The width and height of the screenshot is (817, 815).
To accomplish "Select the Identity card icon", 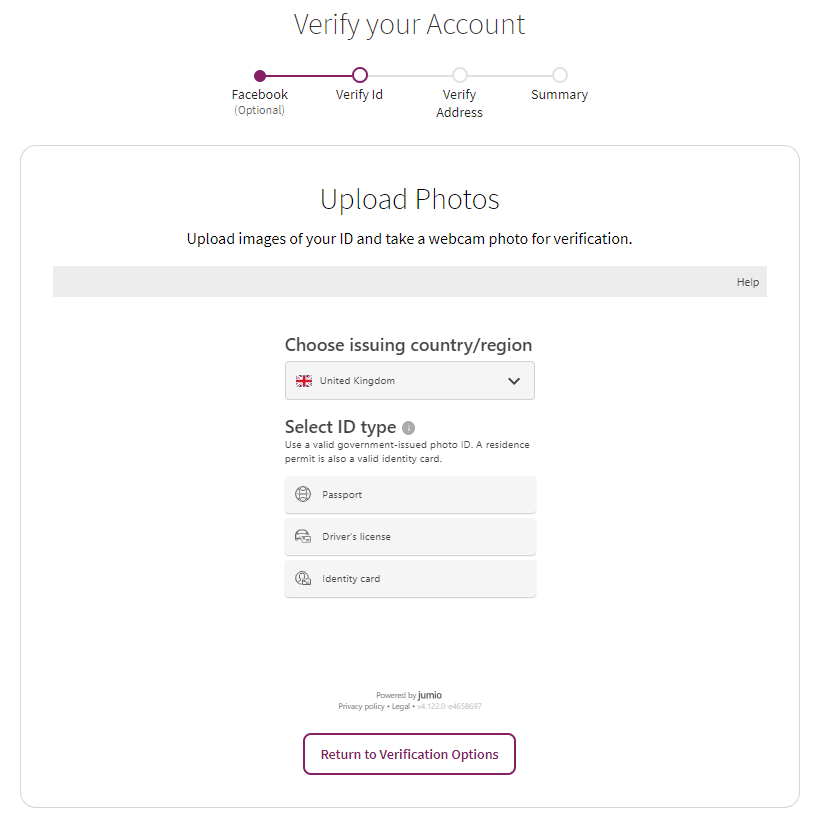I will click(302, 578).
